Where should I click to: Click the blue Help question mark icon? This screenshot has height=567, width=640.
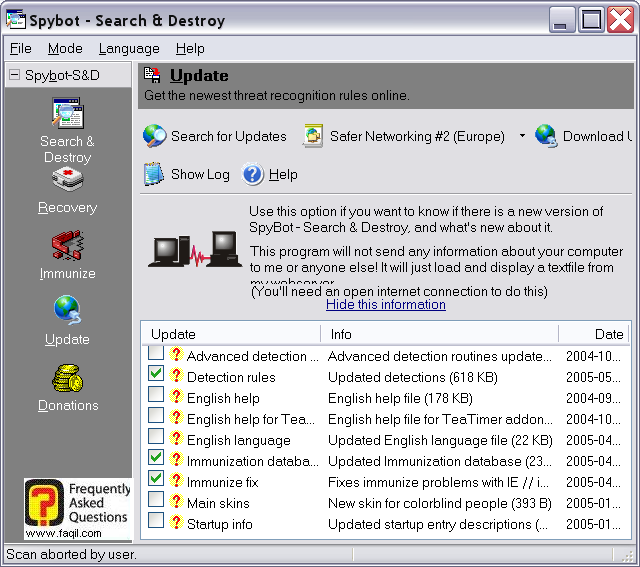(253, 174)
